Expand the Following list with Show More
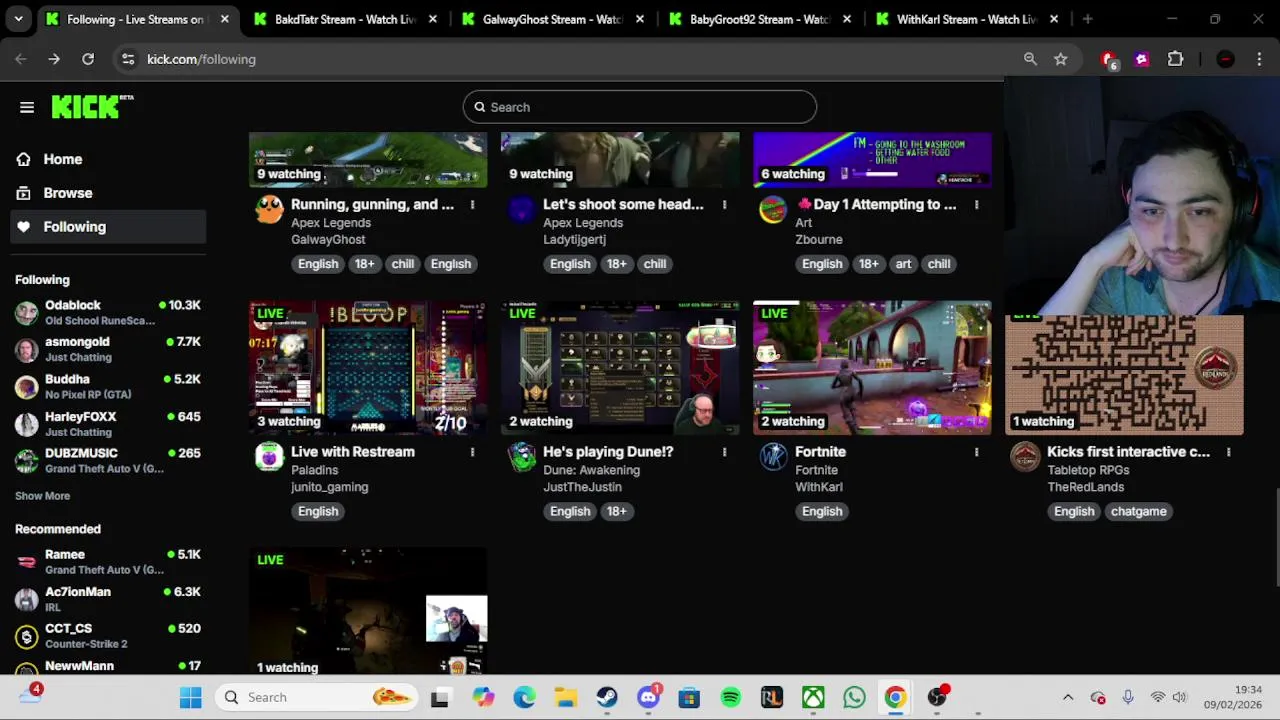This screenshot has height=720, width=1280. (42, 496)
